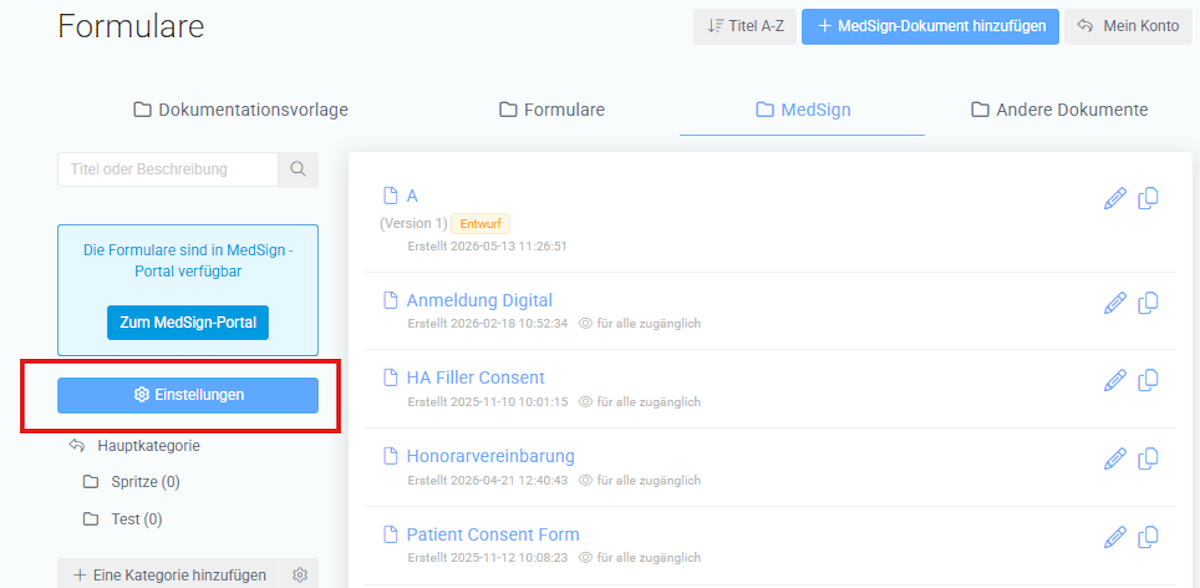Open the Titel A-Z sort option
The height and width of the screenshot is (588, 1200).
click(x=745, y=26)
